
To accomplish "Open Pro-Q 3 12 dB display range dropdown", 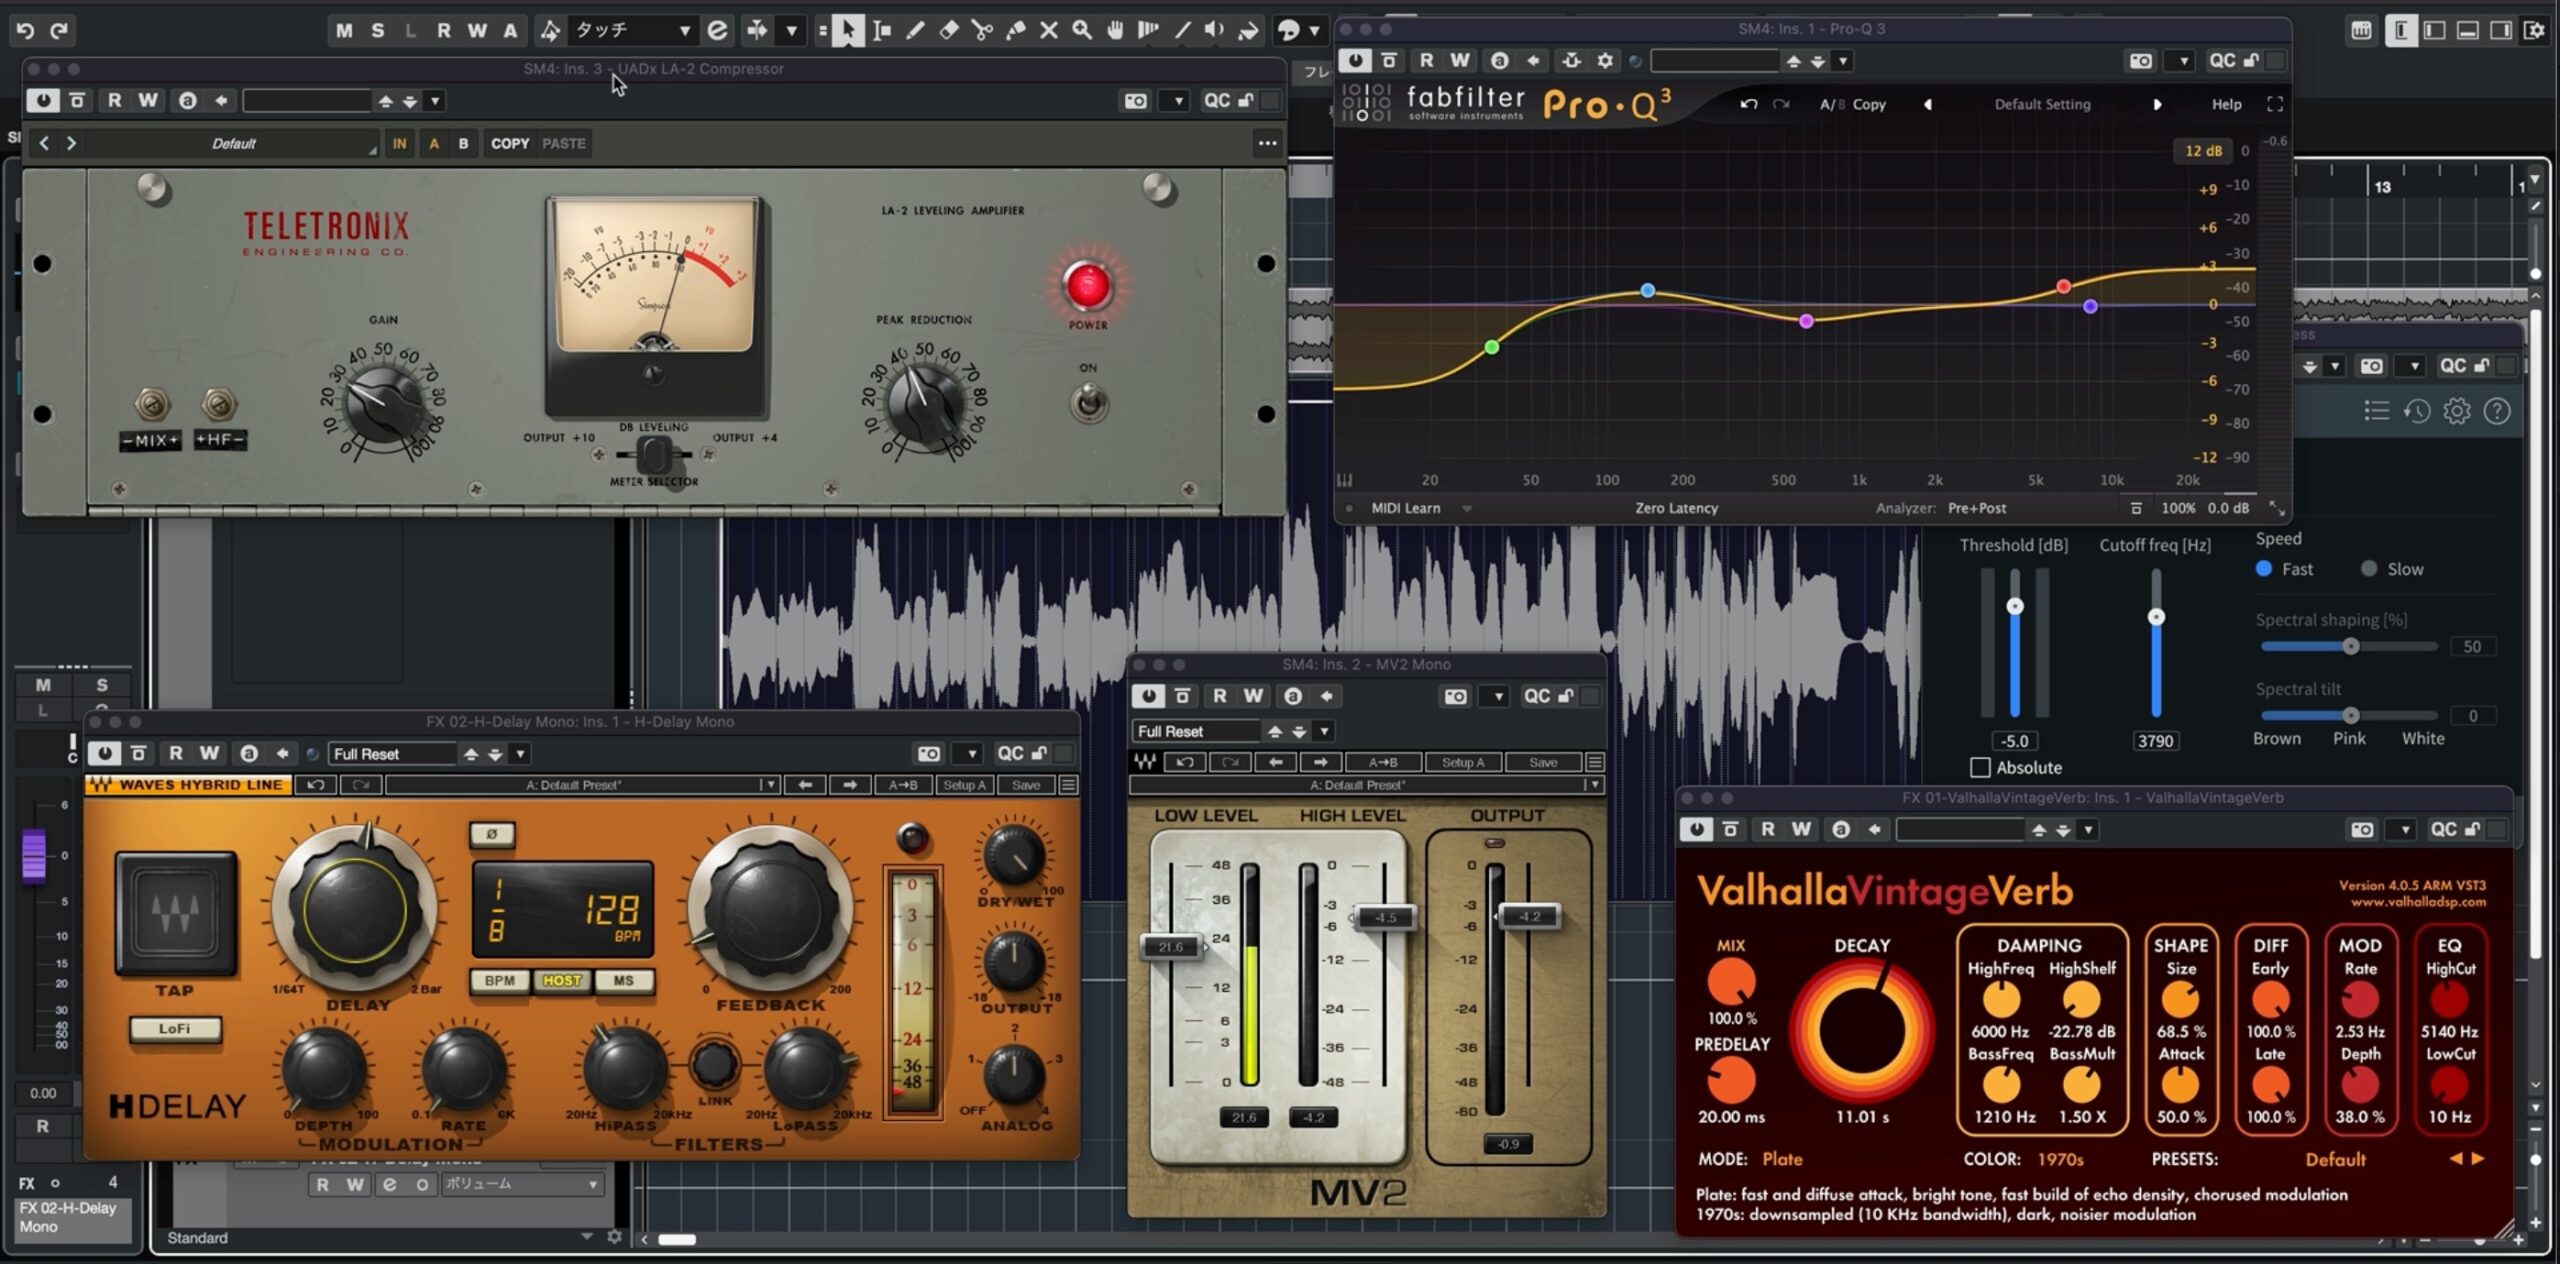I will point(2202,150).
